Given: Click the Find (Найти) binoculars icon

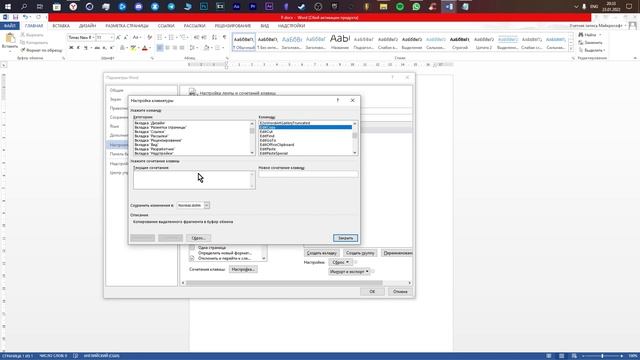Looking at the screenshot, I should click(581, 35).
